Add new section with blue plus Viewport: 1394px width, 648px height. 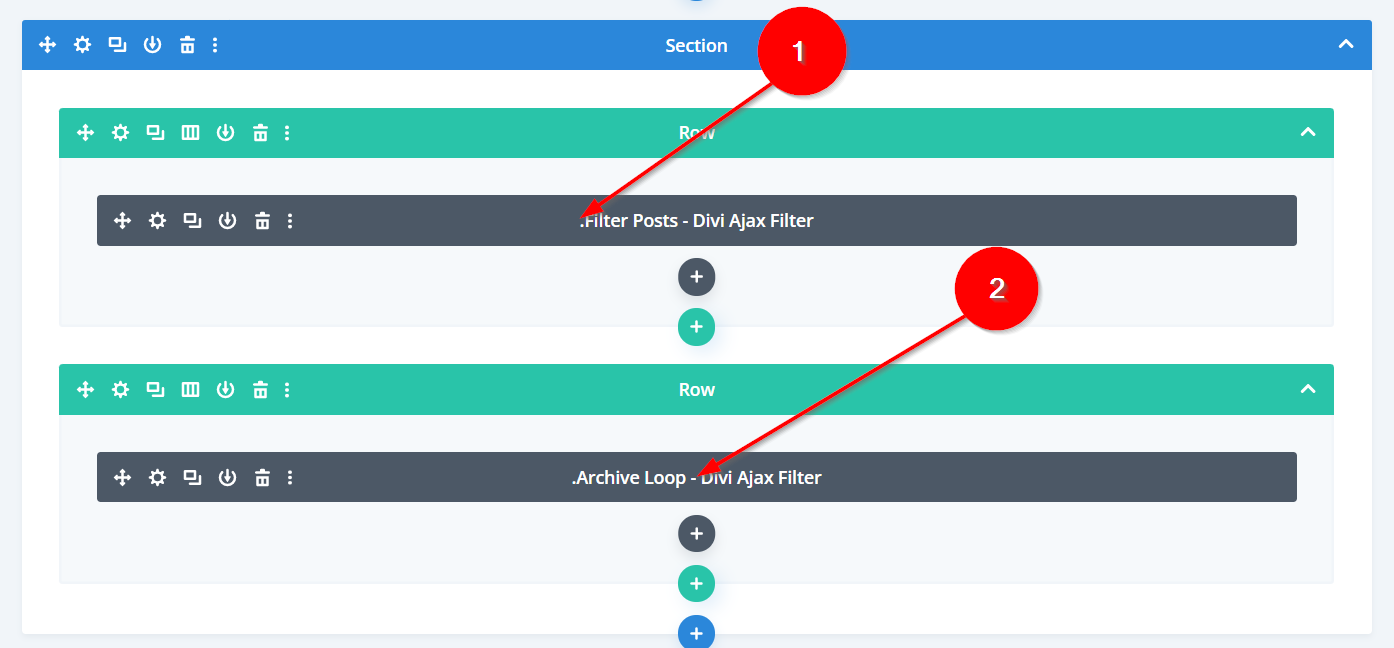point(697,633)
